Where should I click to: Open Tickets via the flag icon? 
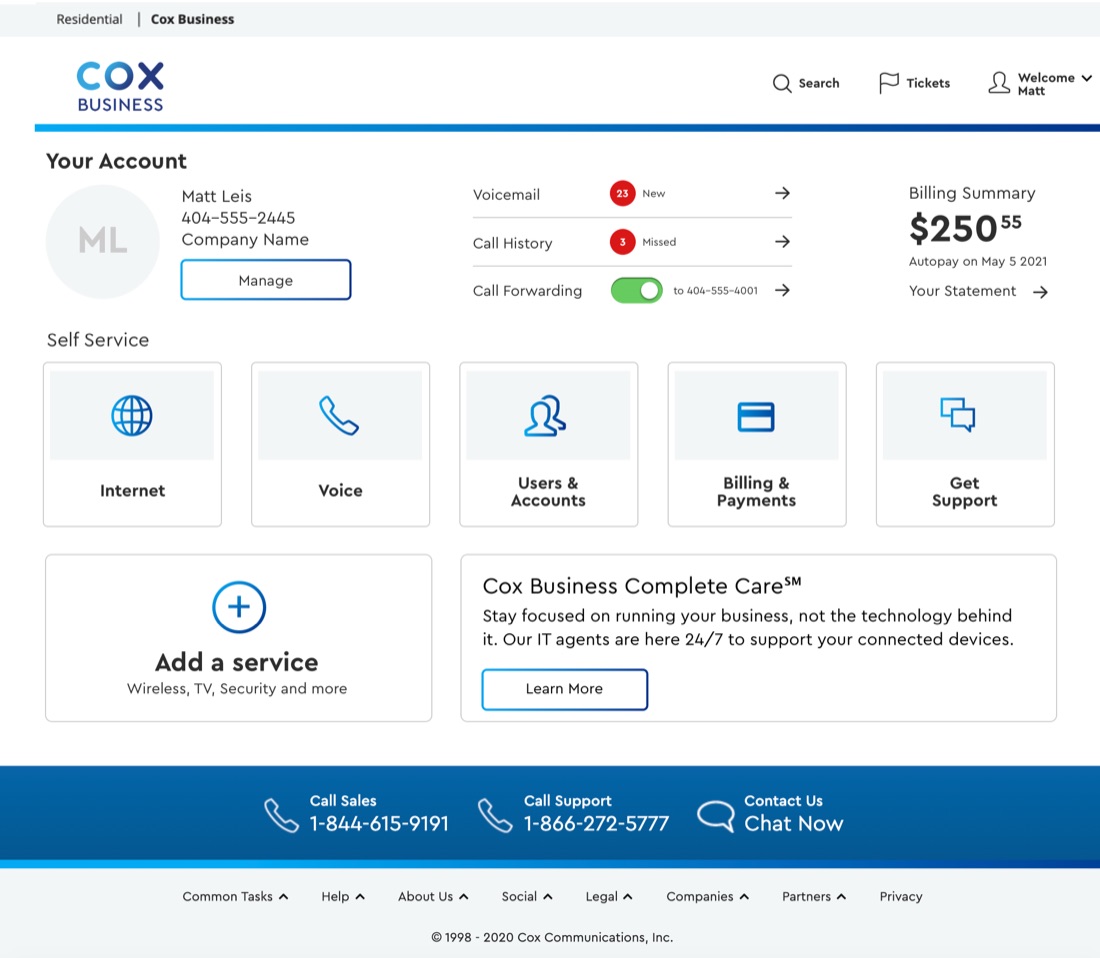click(888, 83)
